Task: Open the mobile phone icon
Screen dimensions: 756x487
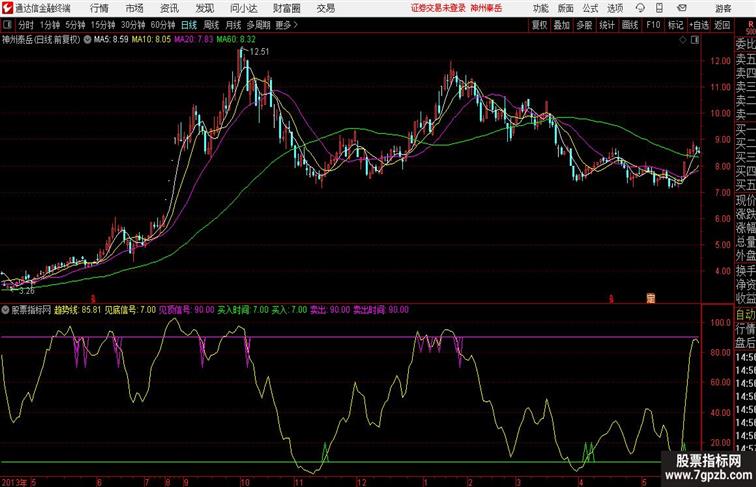Action: pyautogui.click(x=660, y=8)
